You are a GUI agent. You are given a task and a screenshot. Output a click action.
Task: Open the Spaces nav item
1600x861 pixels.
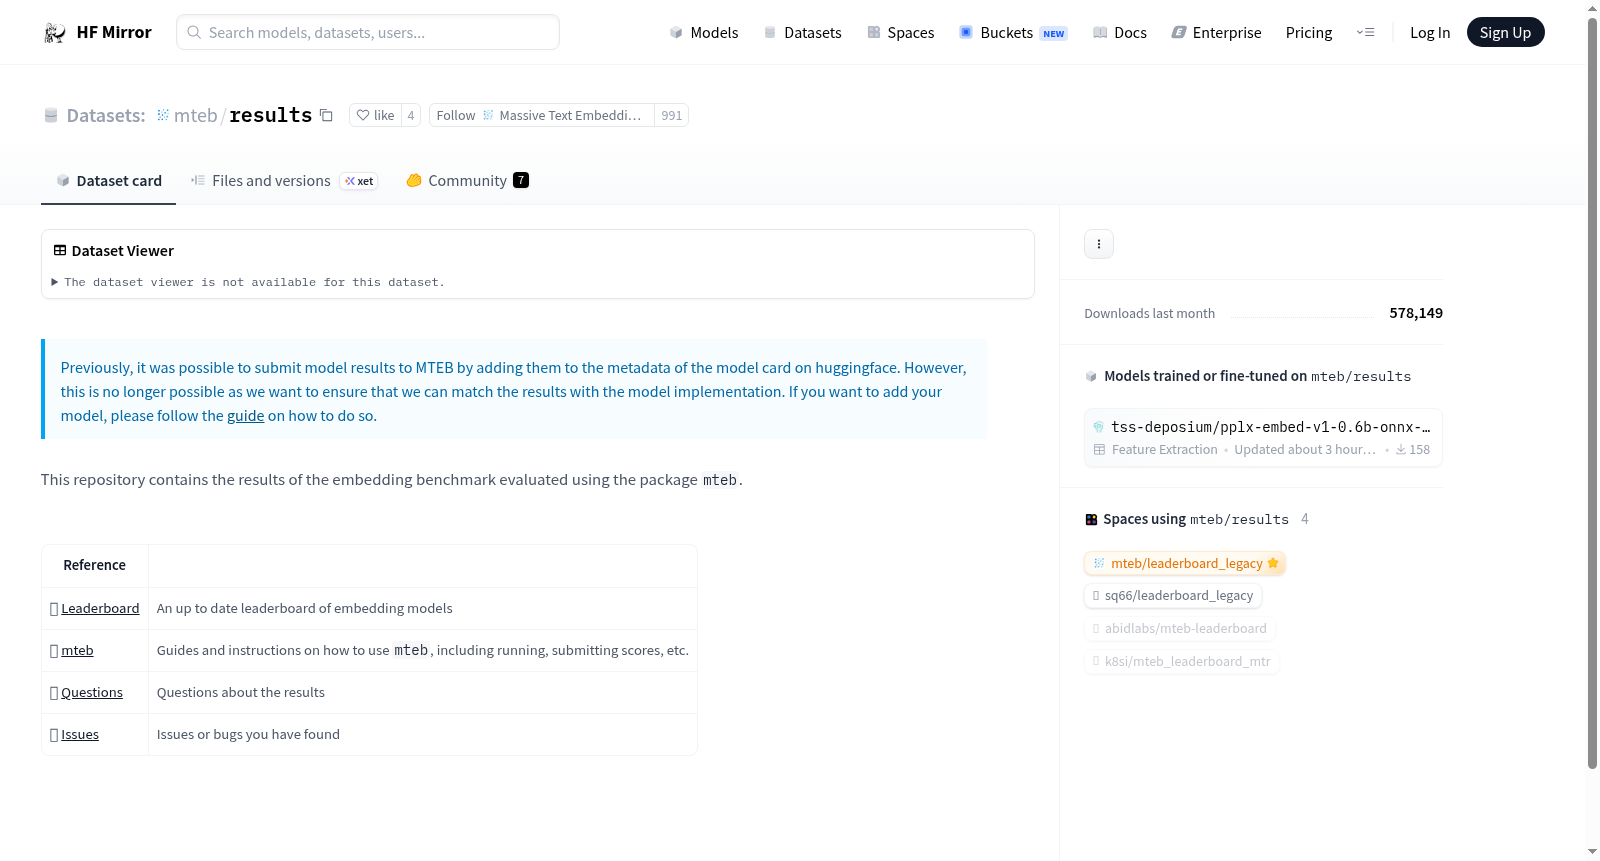pos(900,32)
